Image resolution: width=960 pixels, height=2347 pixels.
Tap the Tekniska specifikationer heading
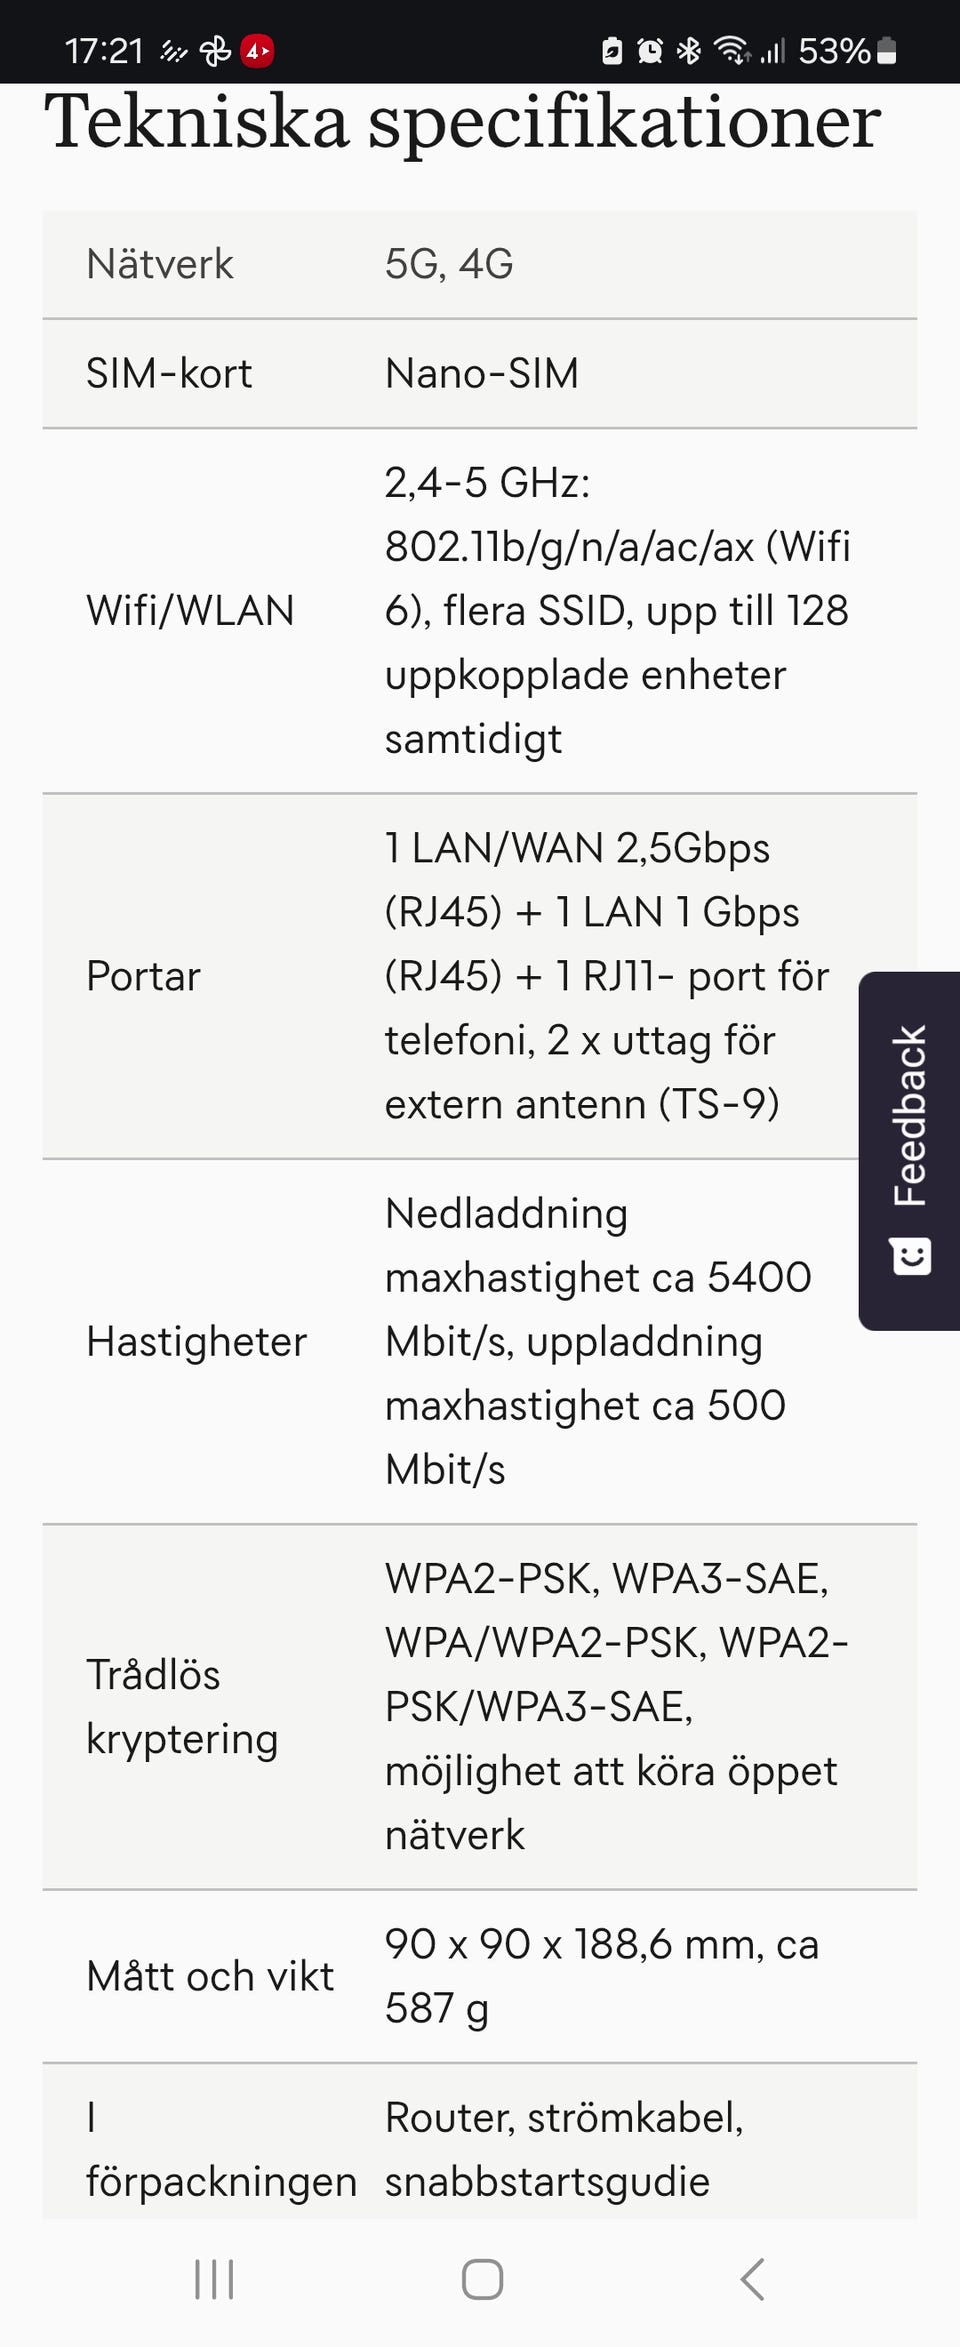pos(462,122)
